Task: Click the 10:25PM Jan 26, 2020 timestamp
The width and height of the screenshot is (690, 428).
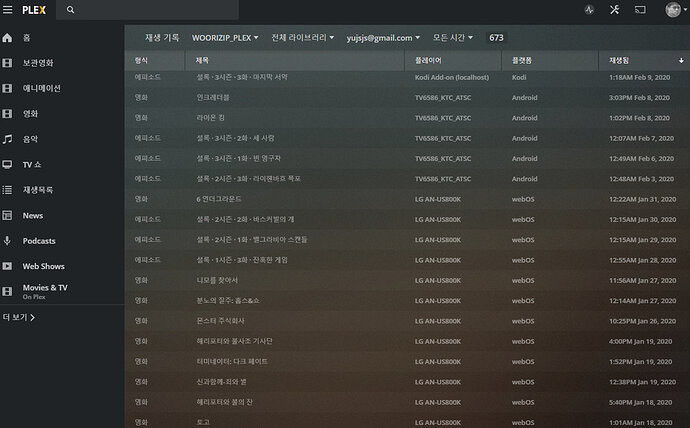Action: pyautogui.click(x=642, y=321)
